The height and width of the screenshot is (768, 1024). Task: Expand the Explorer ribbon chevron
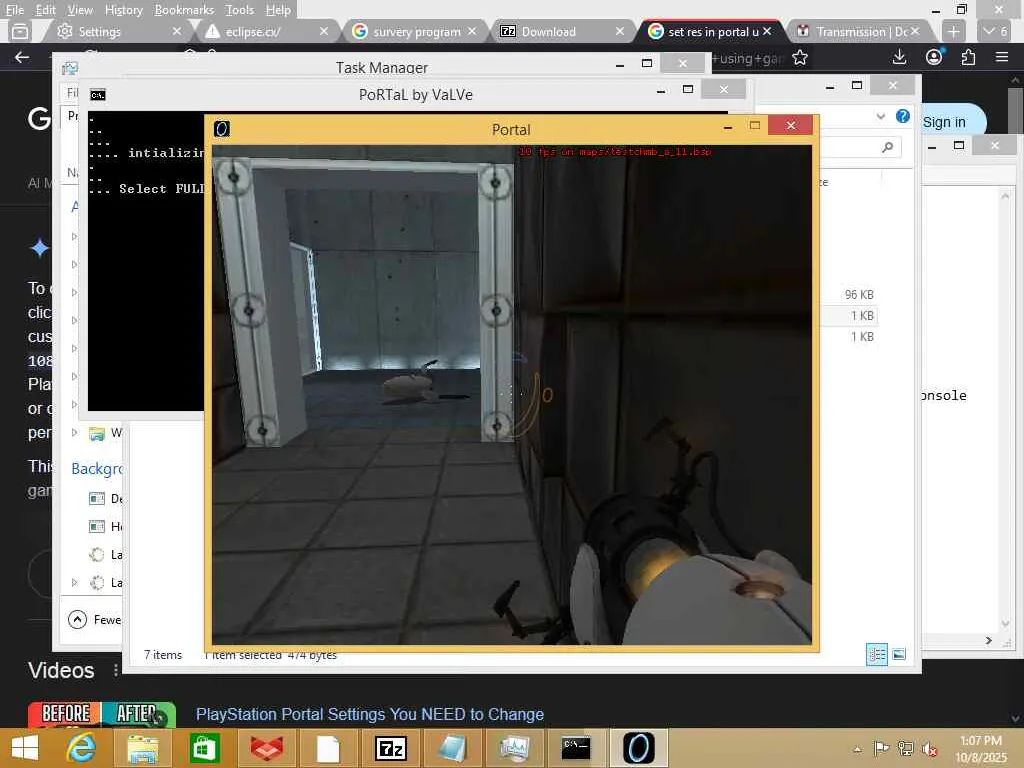click(880, 116)
